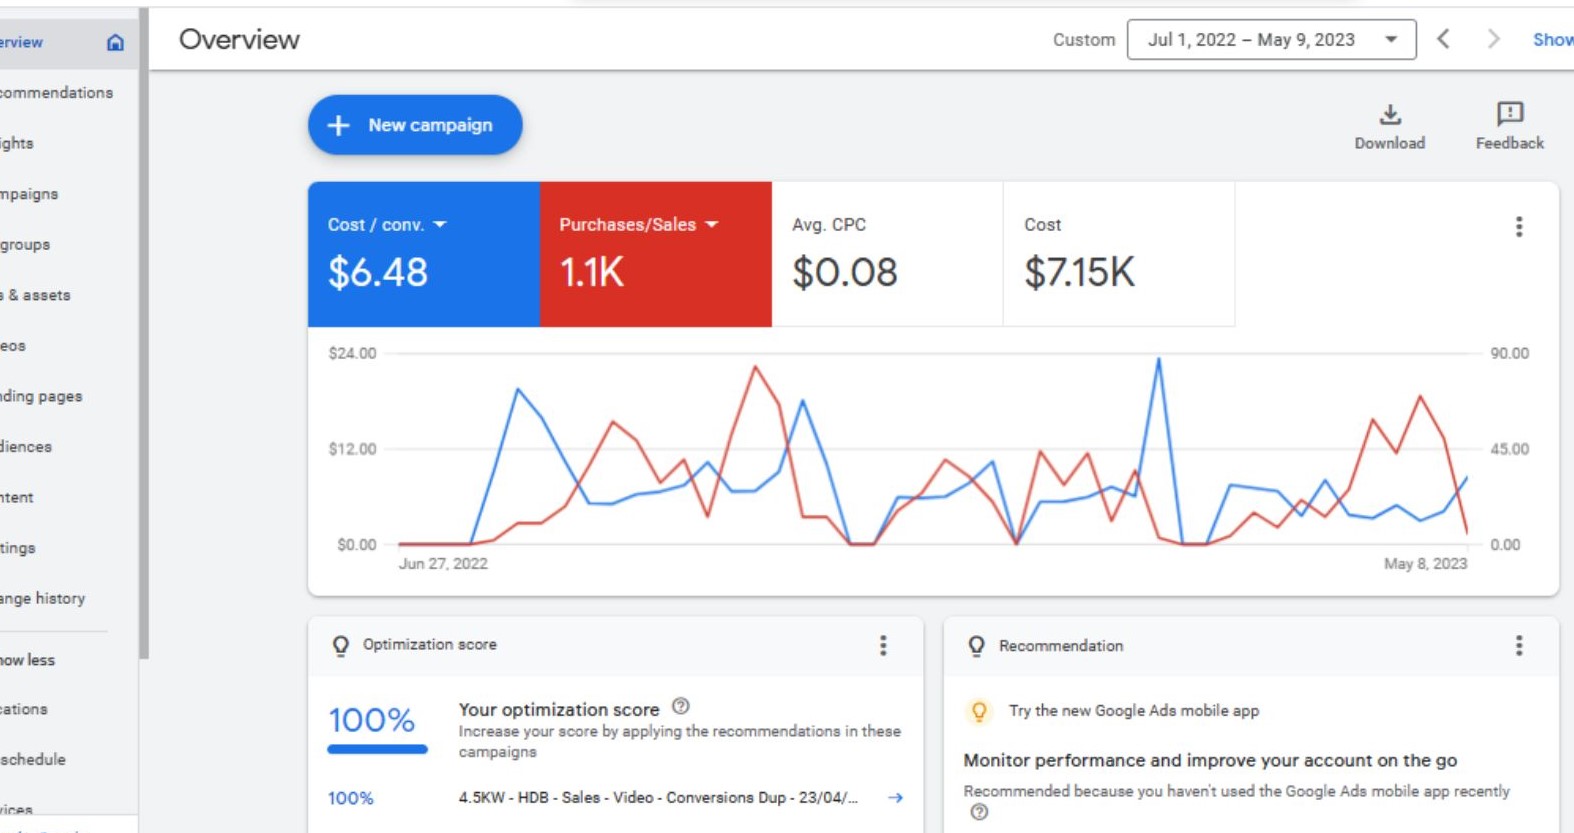Open Audiences in the sidebar
Viewport: 1574px width, 833px height.
(x=26, y=447)
